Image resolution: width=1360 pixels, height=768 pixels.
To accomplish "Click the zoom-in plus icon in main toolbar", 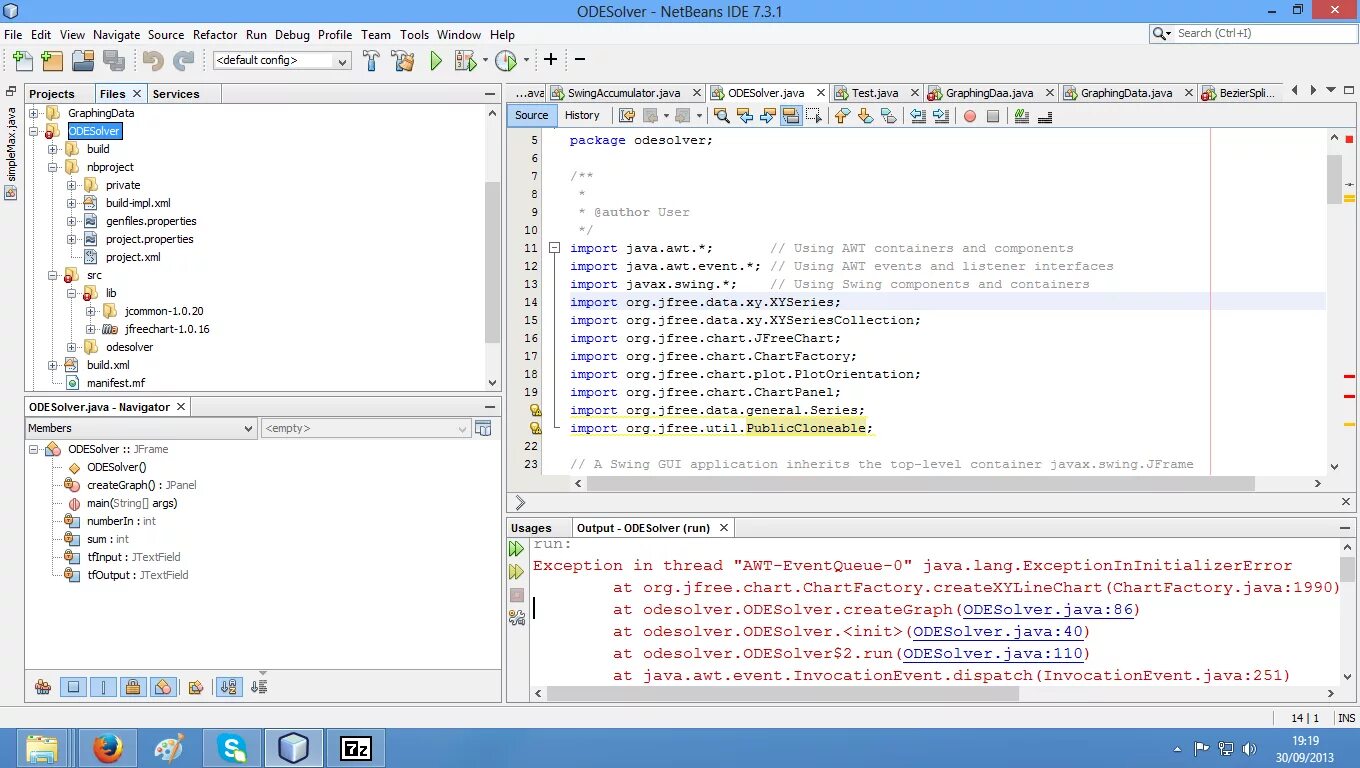I will [x=550, y=60].
